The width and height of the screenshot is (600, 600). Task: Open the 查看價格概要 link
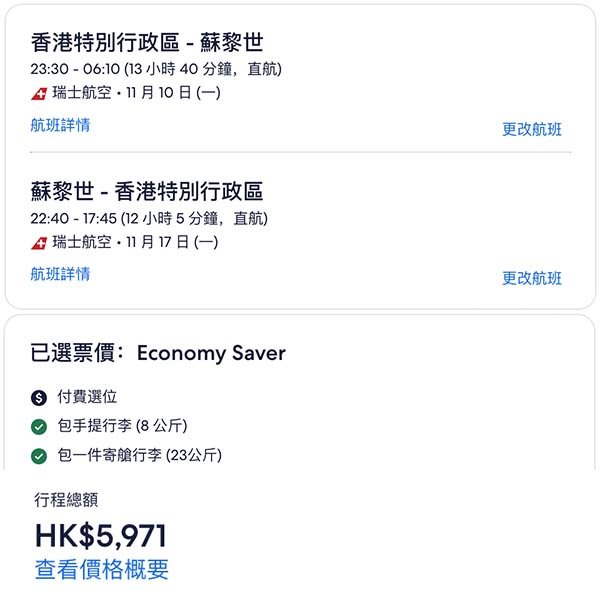click(x=102, y=570)
